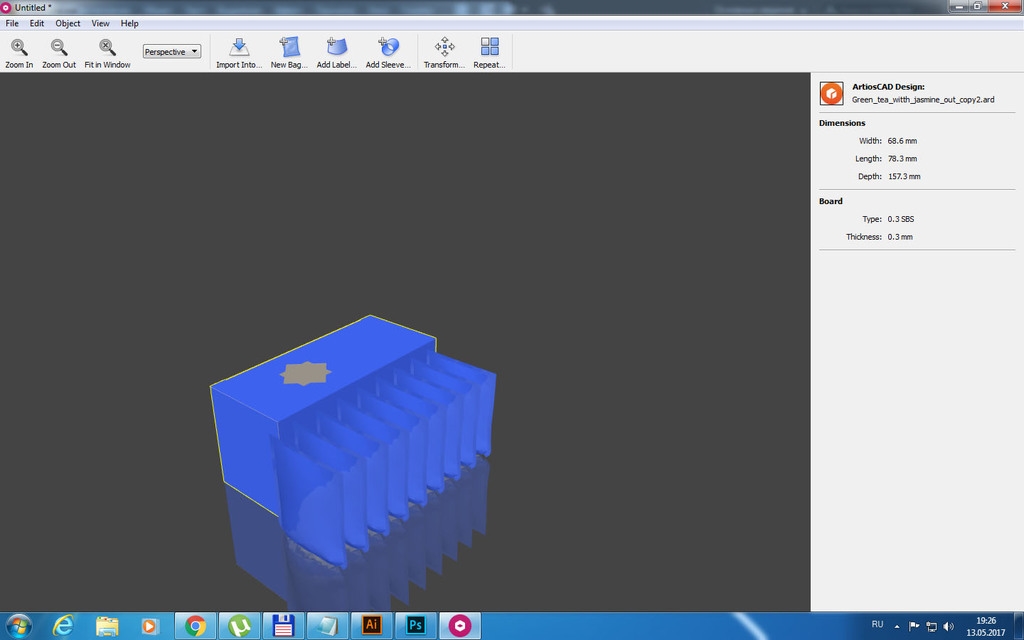Open the Edit menu
This screenshot has height=640, width=1024.
tap(37, 23)
